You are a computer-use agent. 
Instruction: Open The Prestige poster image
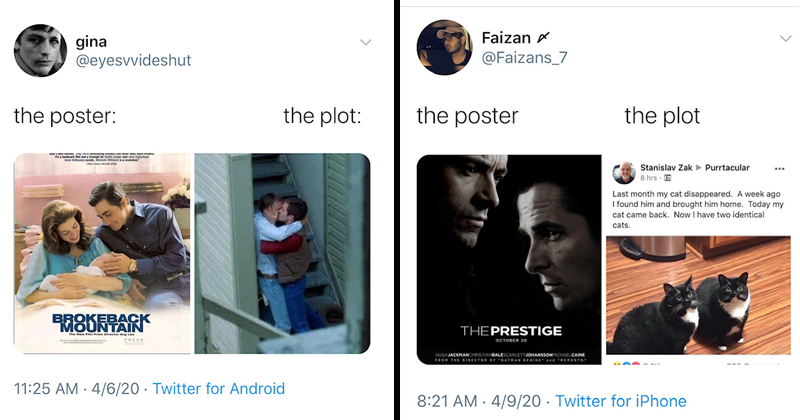tap(507, 258)
